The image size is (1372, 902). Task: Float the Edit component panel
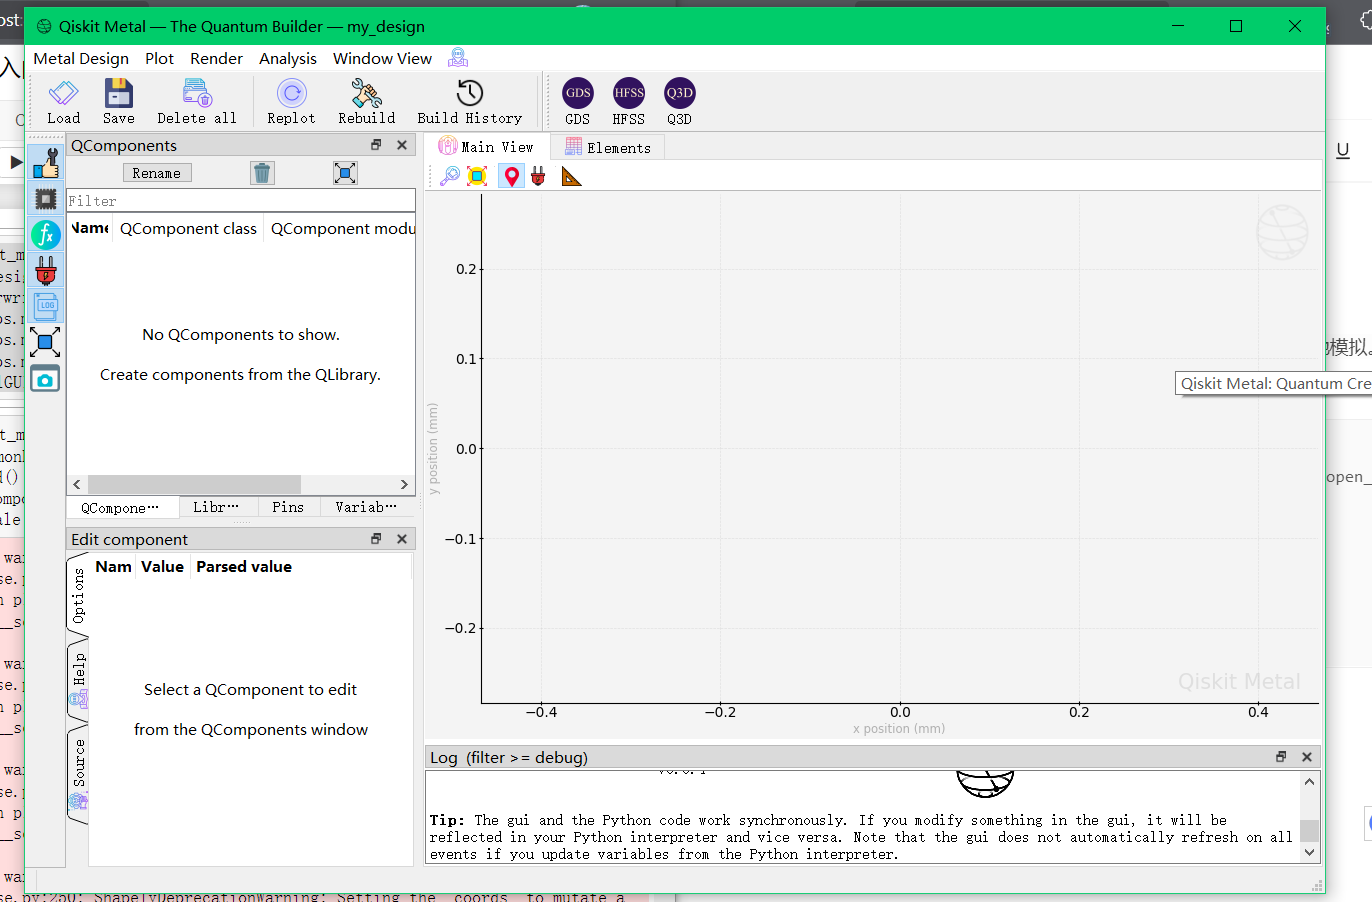[376, 539]
